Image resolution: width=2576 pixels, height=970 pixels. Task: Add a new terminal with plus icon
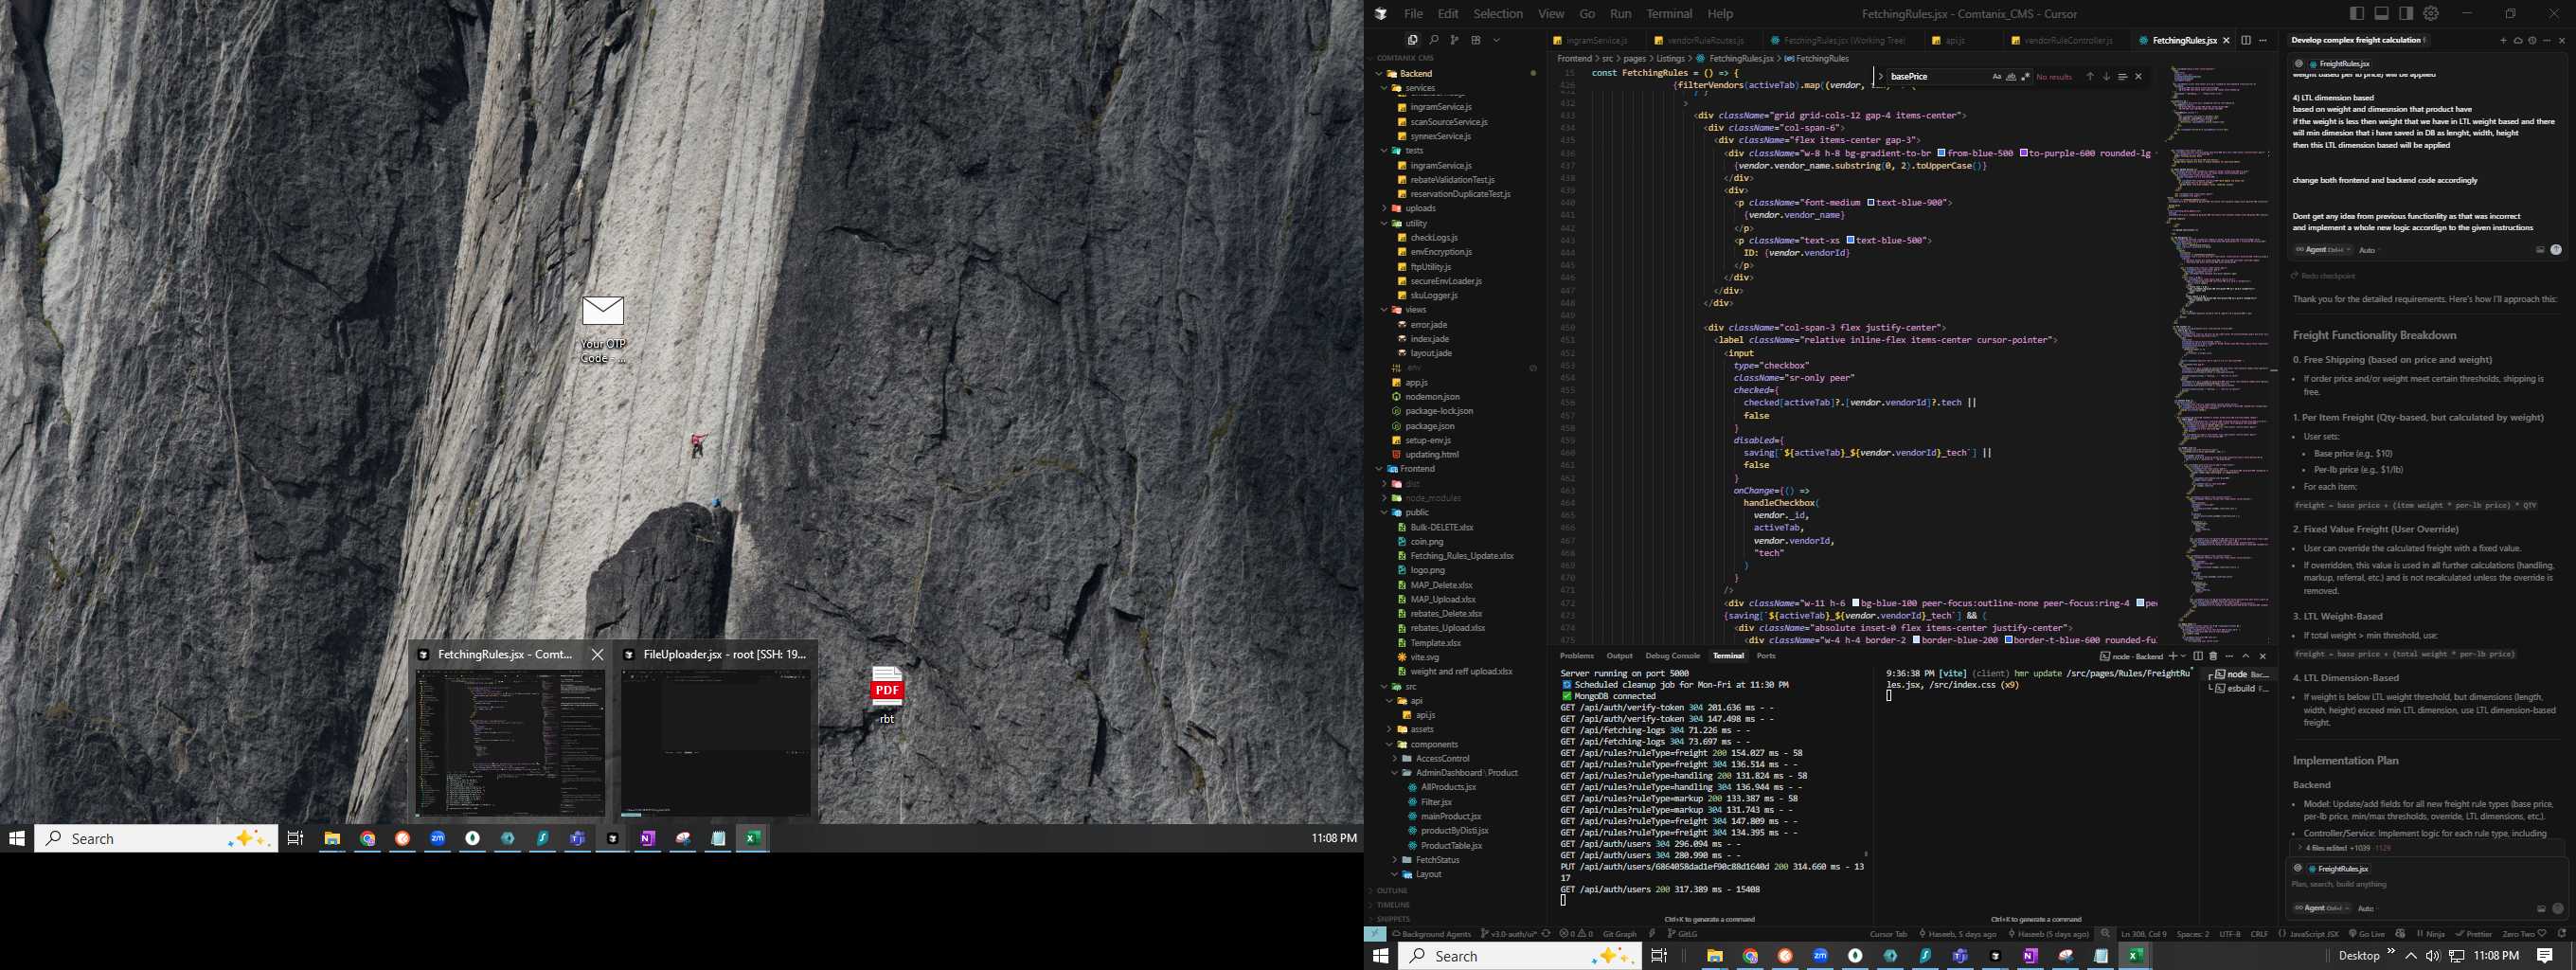click(2172, 656)
